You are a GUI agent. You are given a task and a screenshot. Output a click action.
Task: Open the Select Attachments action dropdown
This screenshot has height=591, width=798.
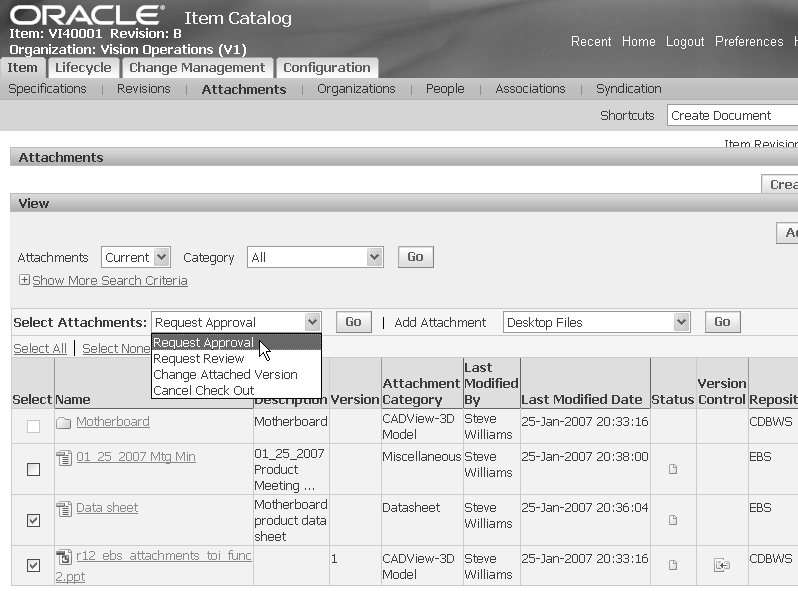(x=236, y=322)
